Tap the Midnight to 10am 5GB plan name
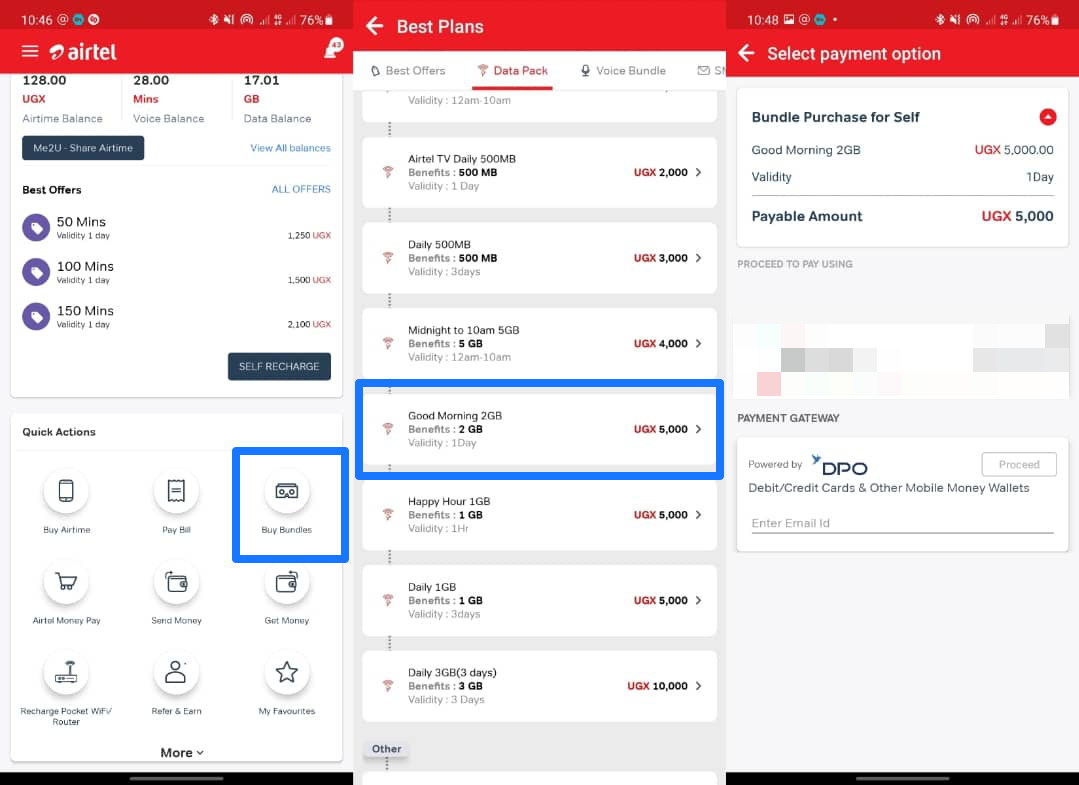Screen dimensions: 1079x785 point(464,330)
